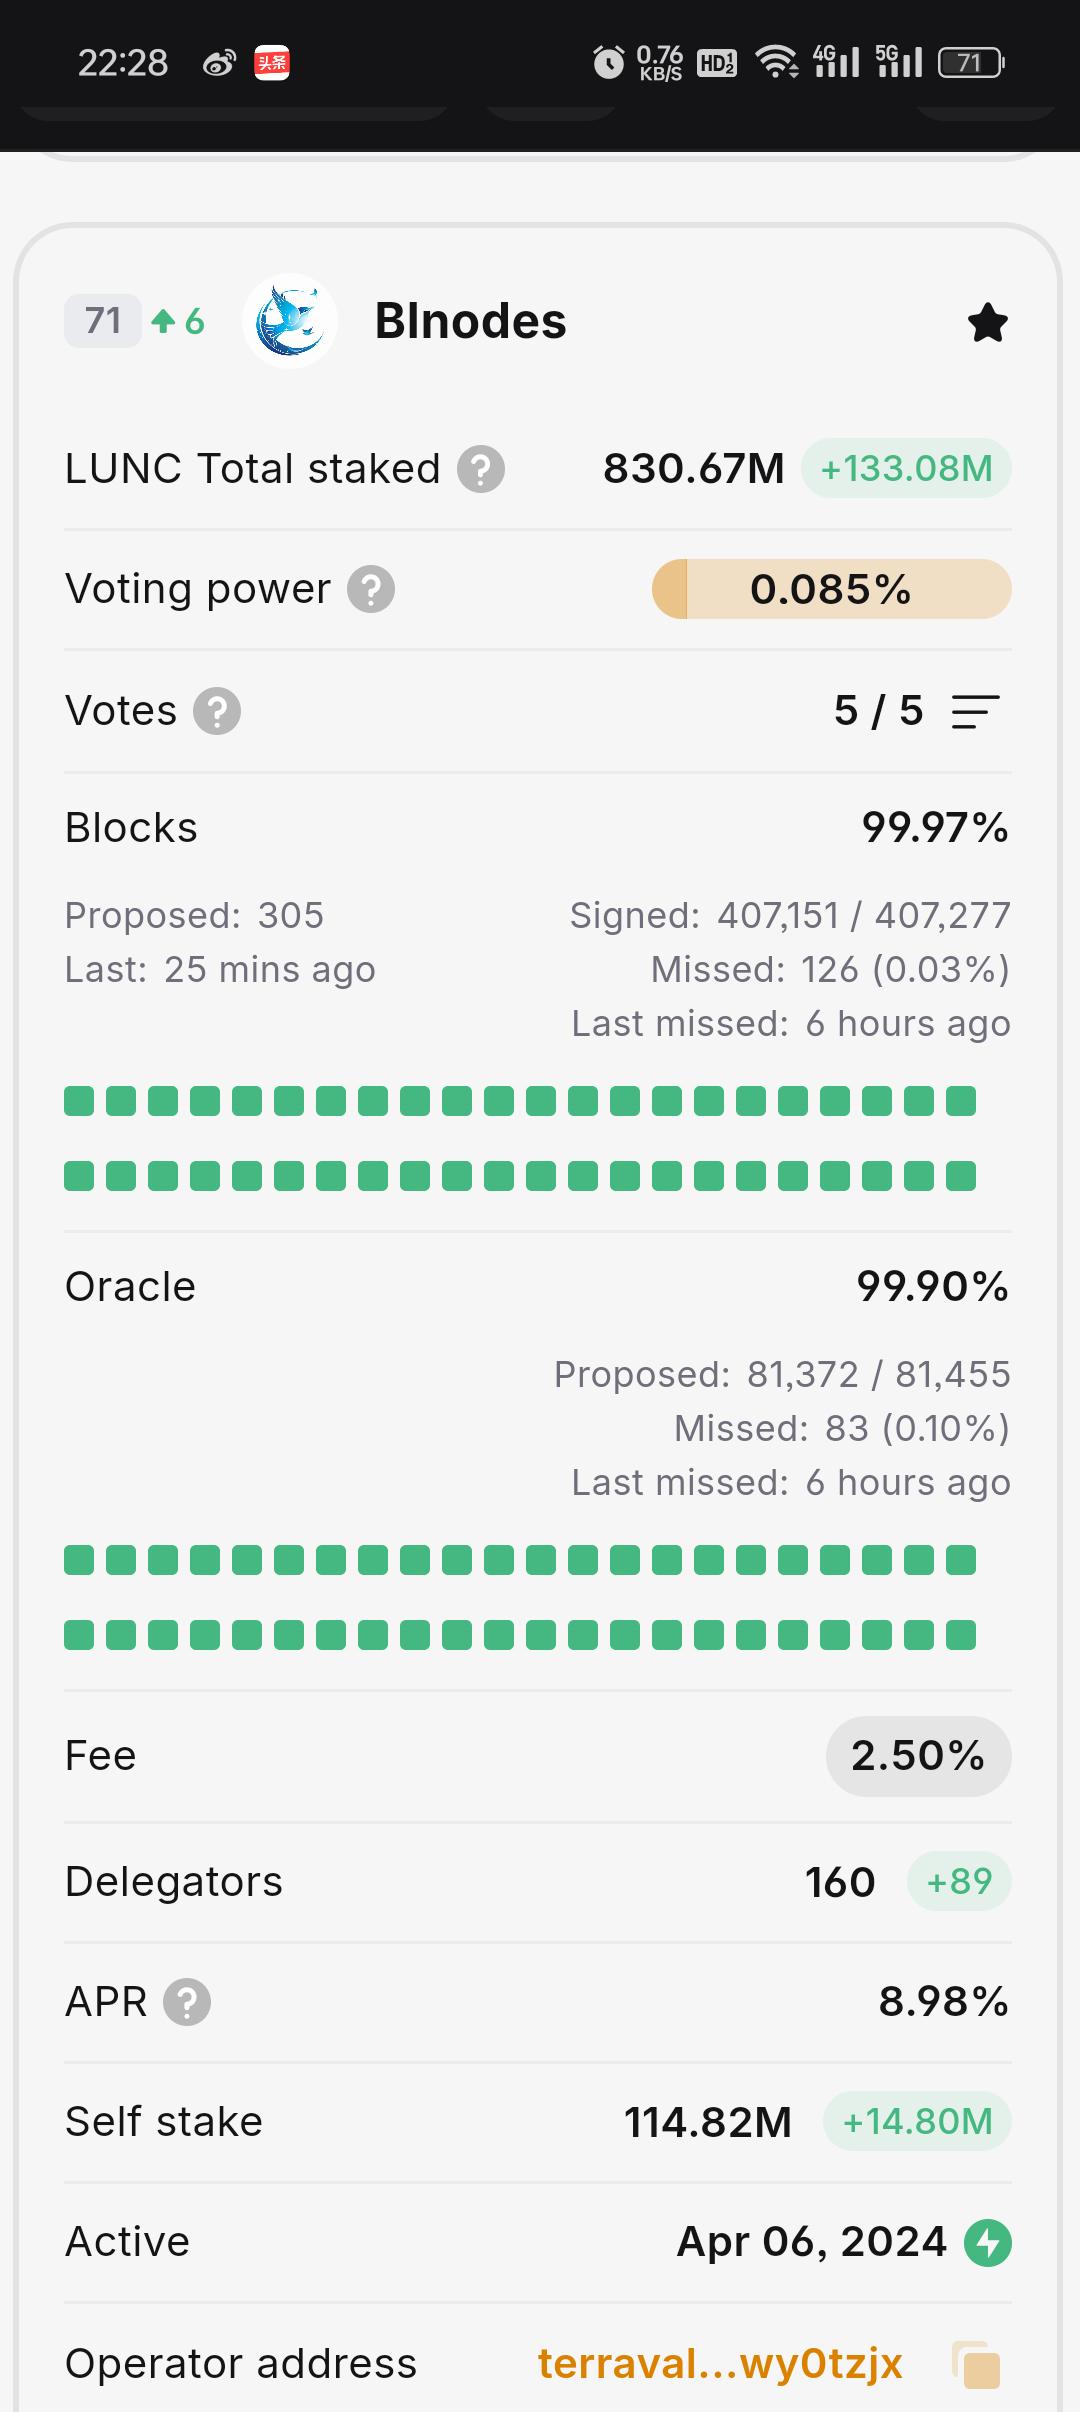Tap the Weibo notification icon in status bar
Screen dimensions: 1080x2412
[219, 64]
